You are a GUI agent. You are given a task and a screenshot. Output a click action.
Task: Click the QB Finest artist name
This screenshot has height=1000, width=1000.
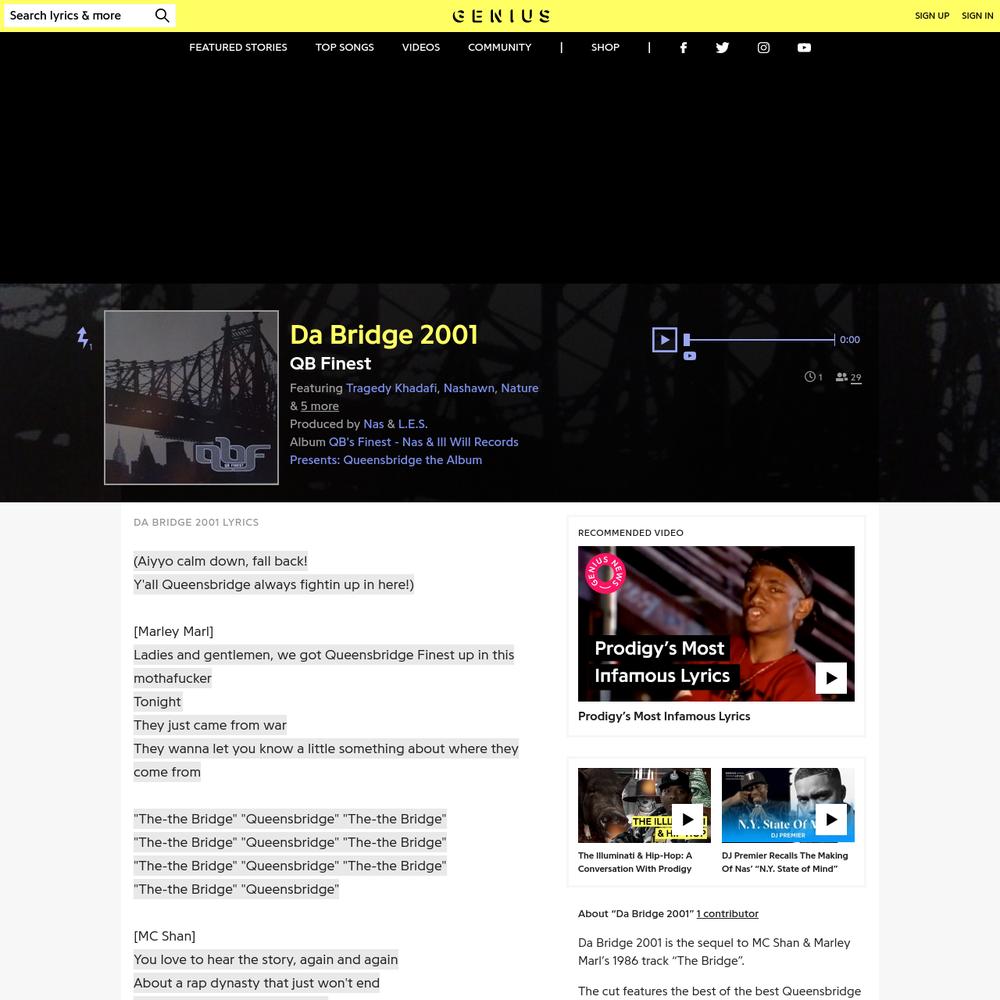[x=330, y=364]
